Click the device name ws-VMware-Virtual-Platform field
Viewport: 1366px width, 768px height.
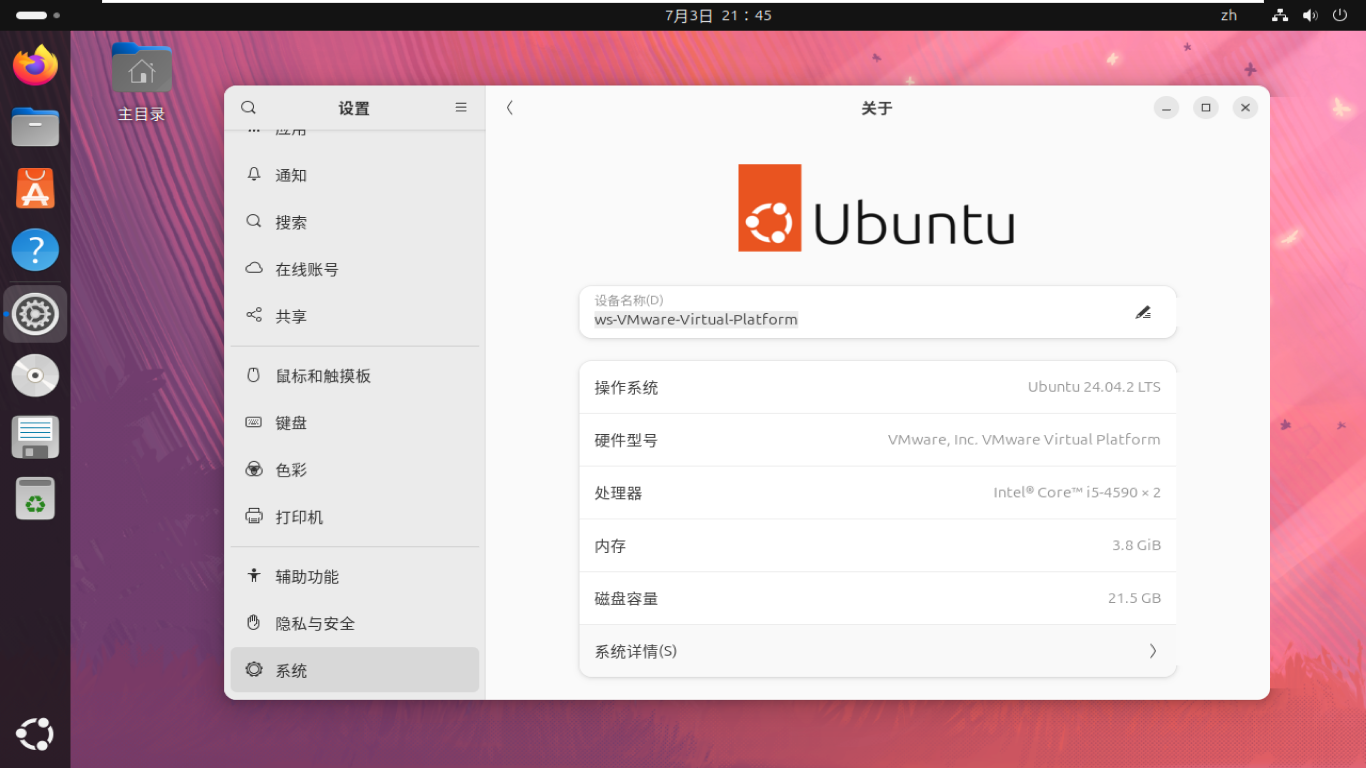click(x=877, y=312)
